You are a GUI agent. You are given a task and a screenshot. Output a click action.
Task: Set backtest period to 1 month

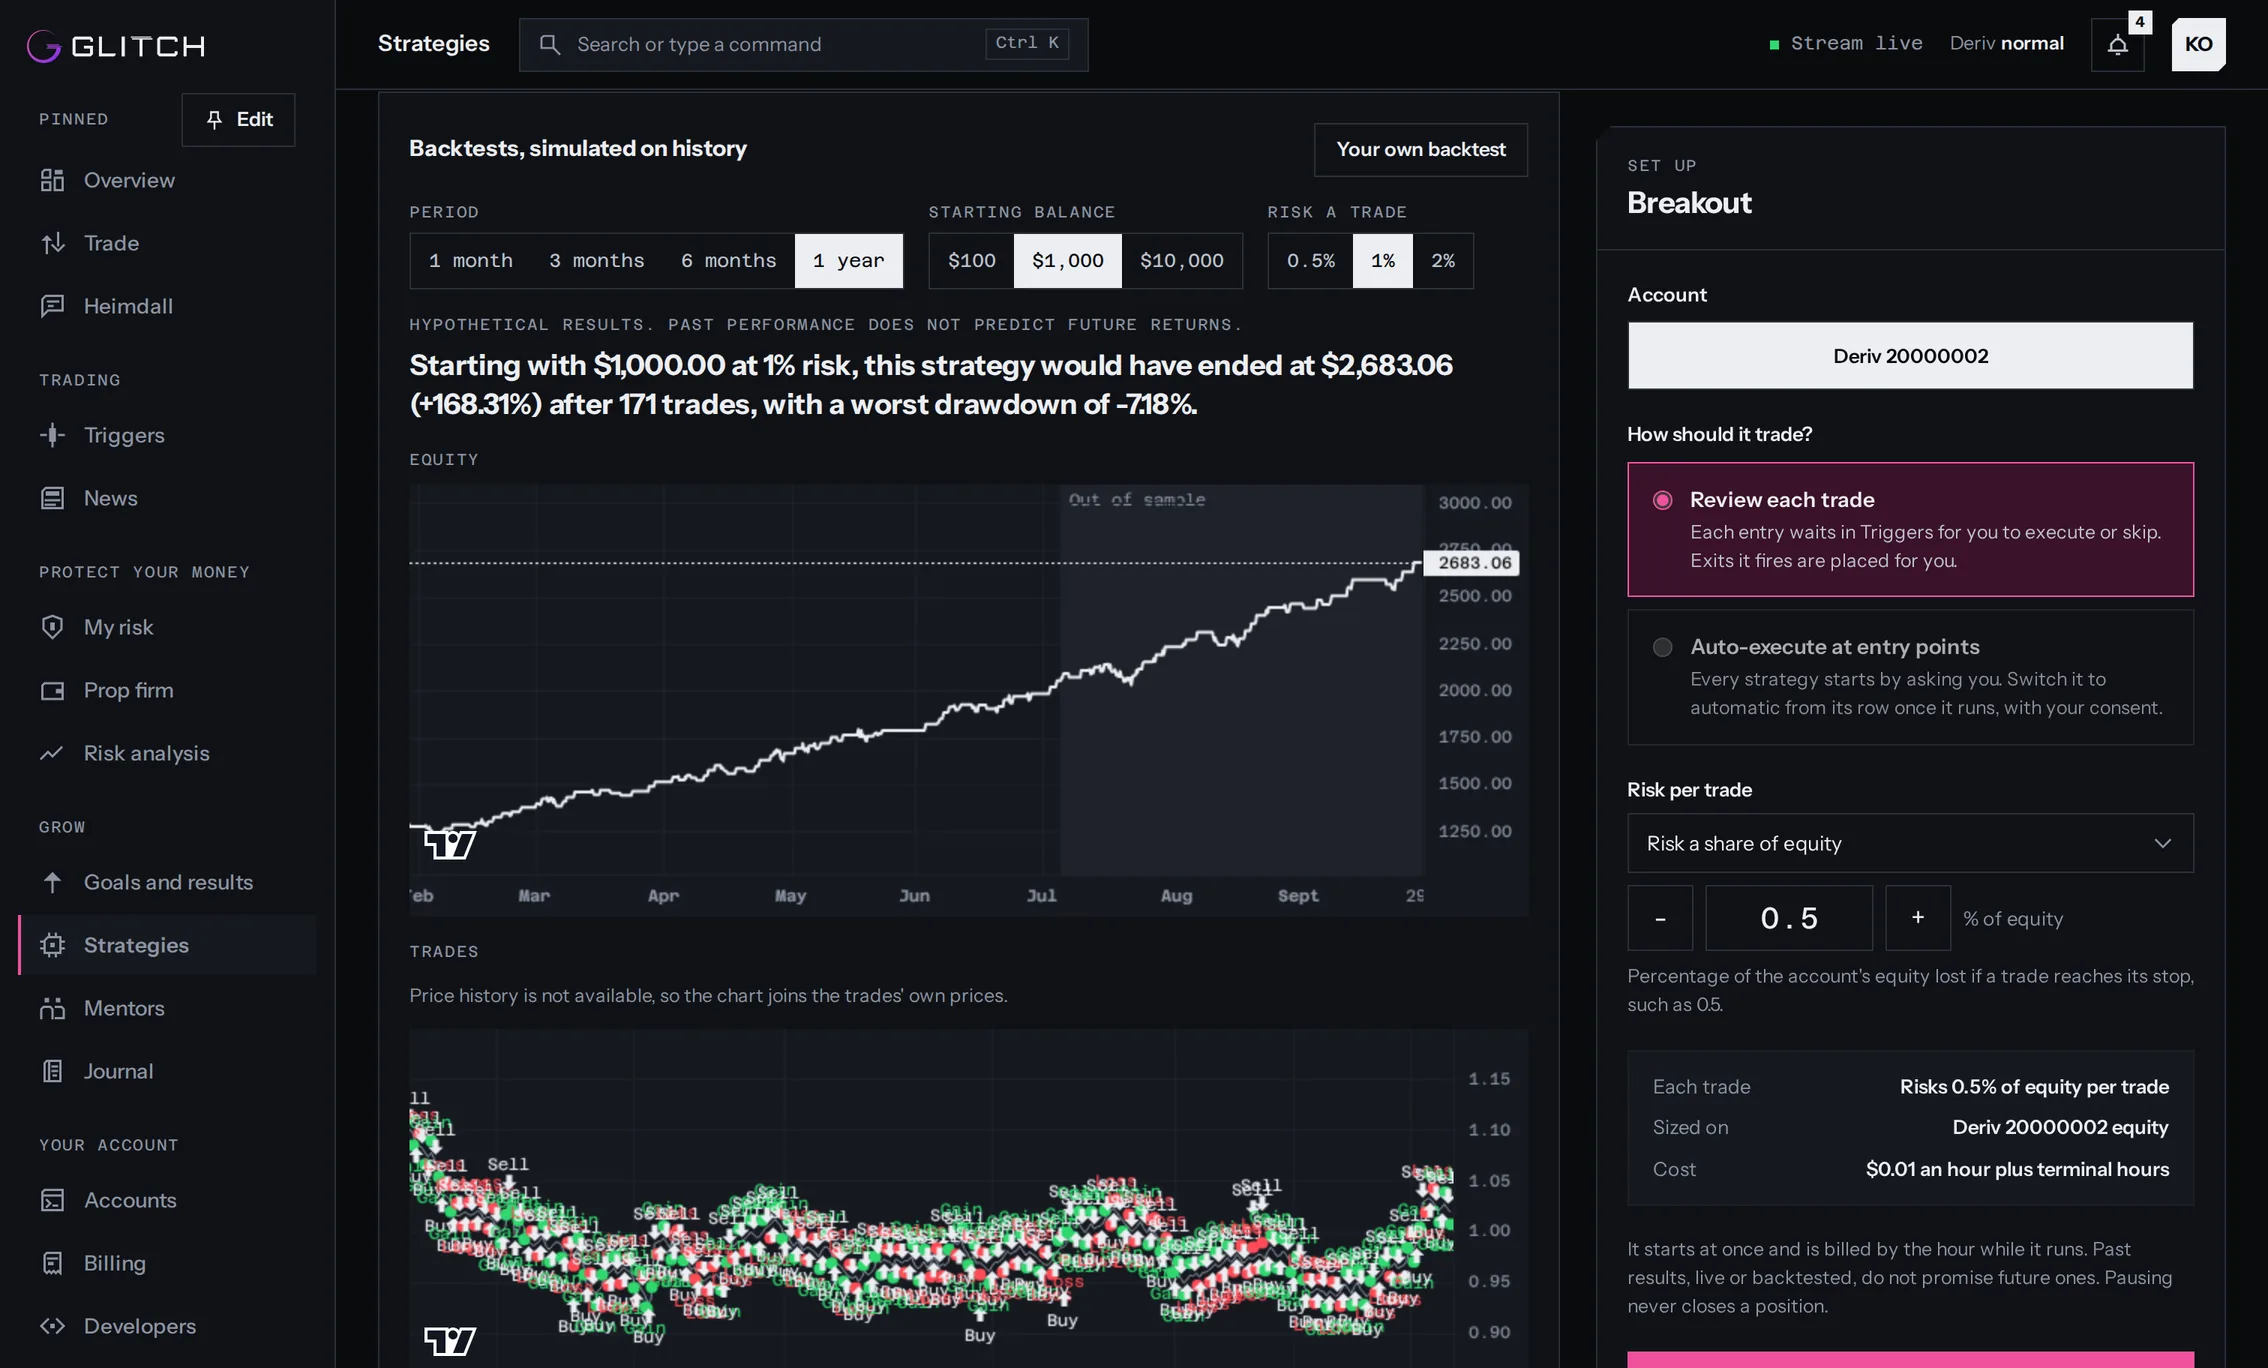[470, 261]
